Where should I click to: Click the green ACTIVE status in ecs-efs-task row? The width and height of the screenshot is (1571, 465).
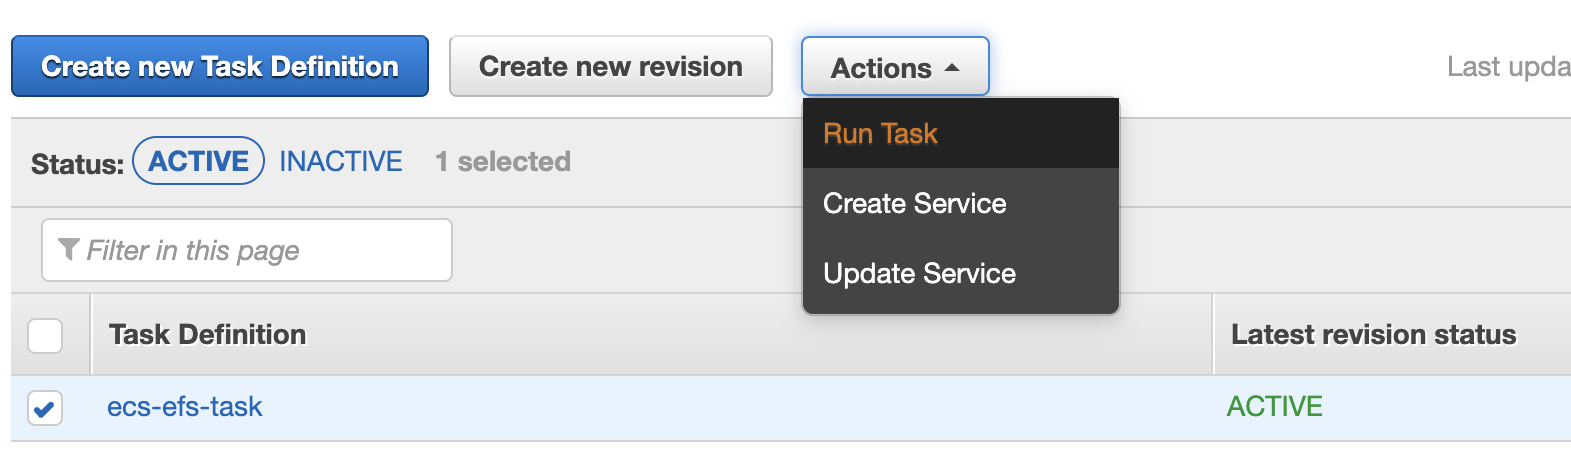point(1274,407)
